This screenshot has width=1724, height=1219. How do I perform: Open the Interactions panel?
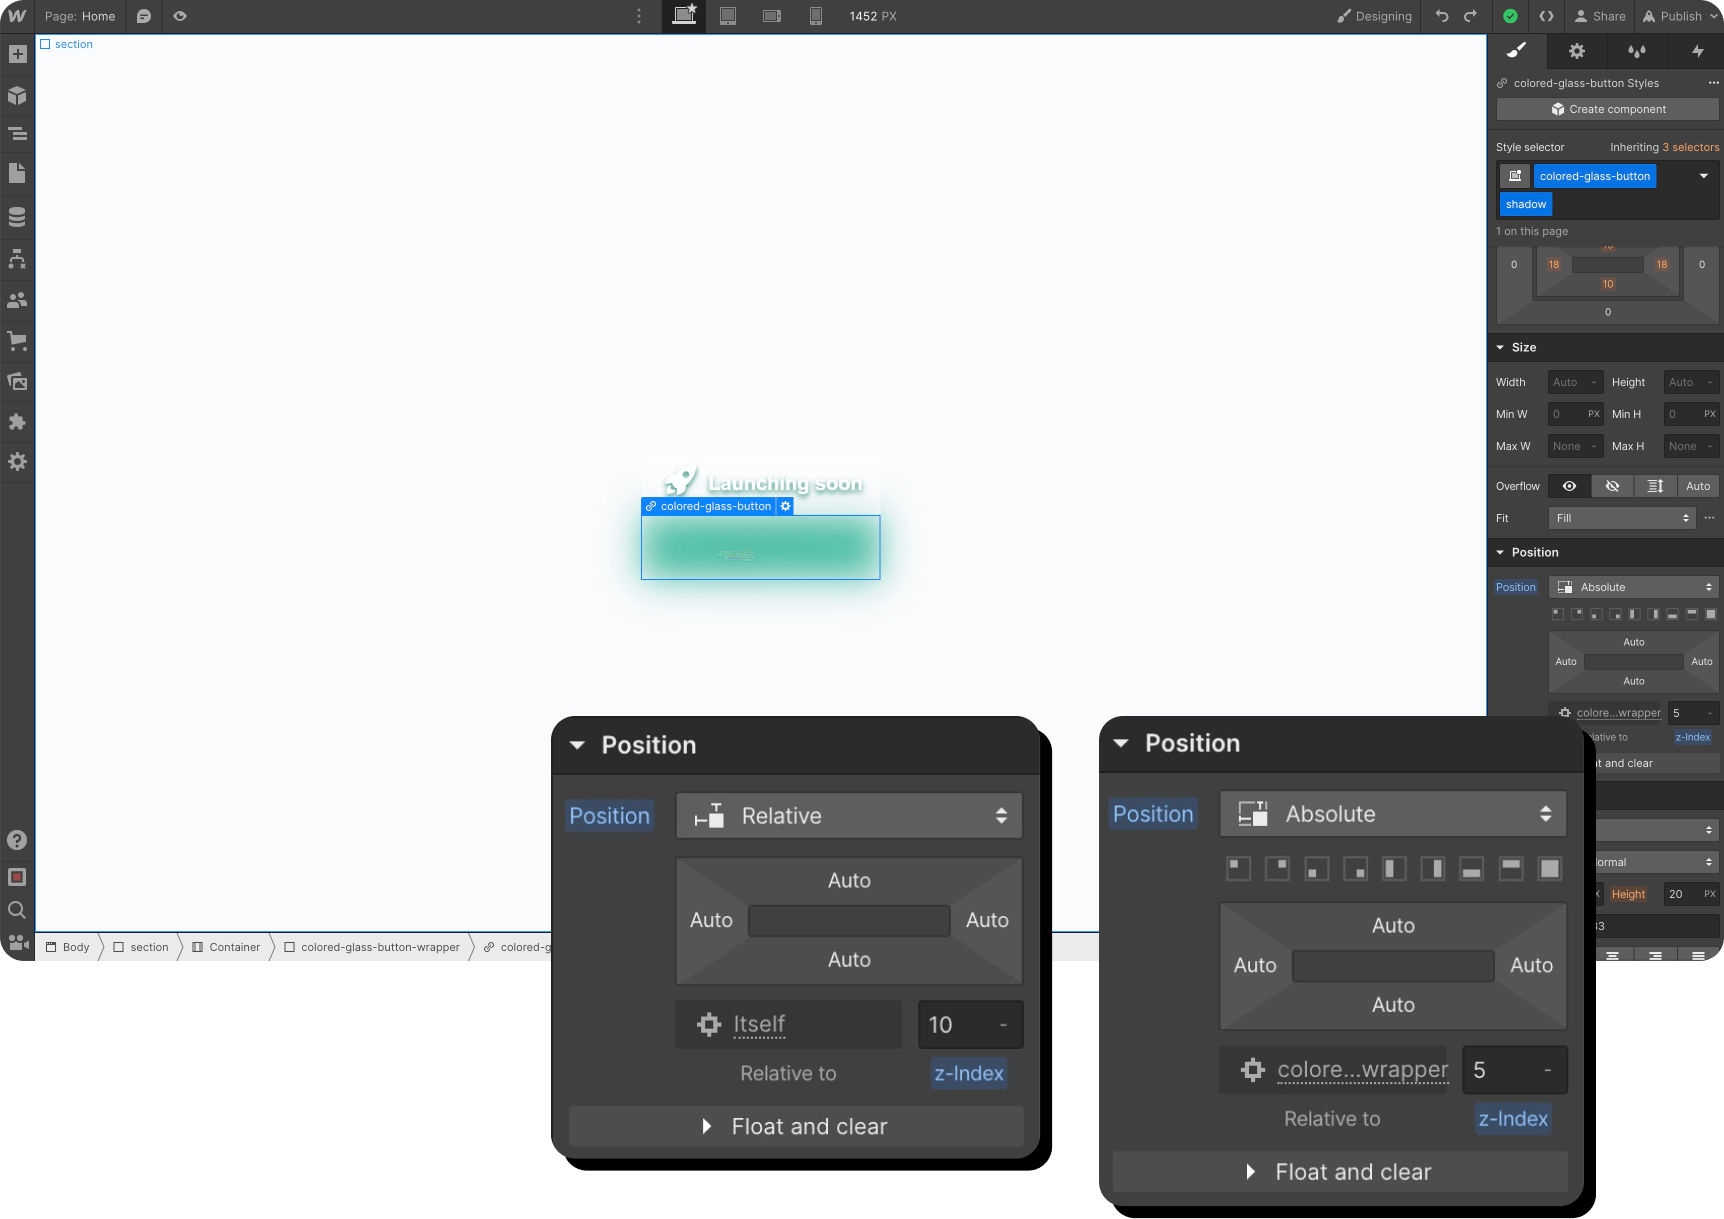pyautogui.click(x=1697, y=51)
